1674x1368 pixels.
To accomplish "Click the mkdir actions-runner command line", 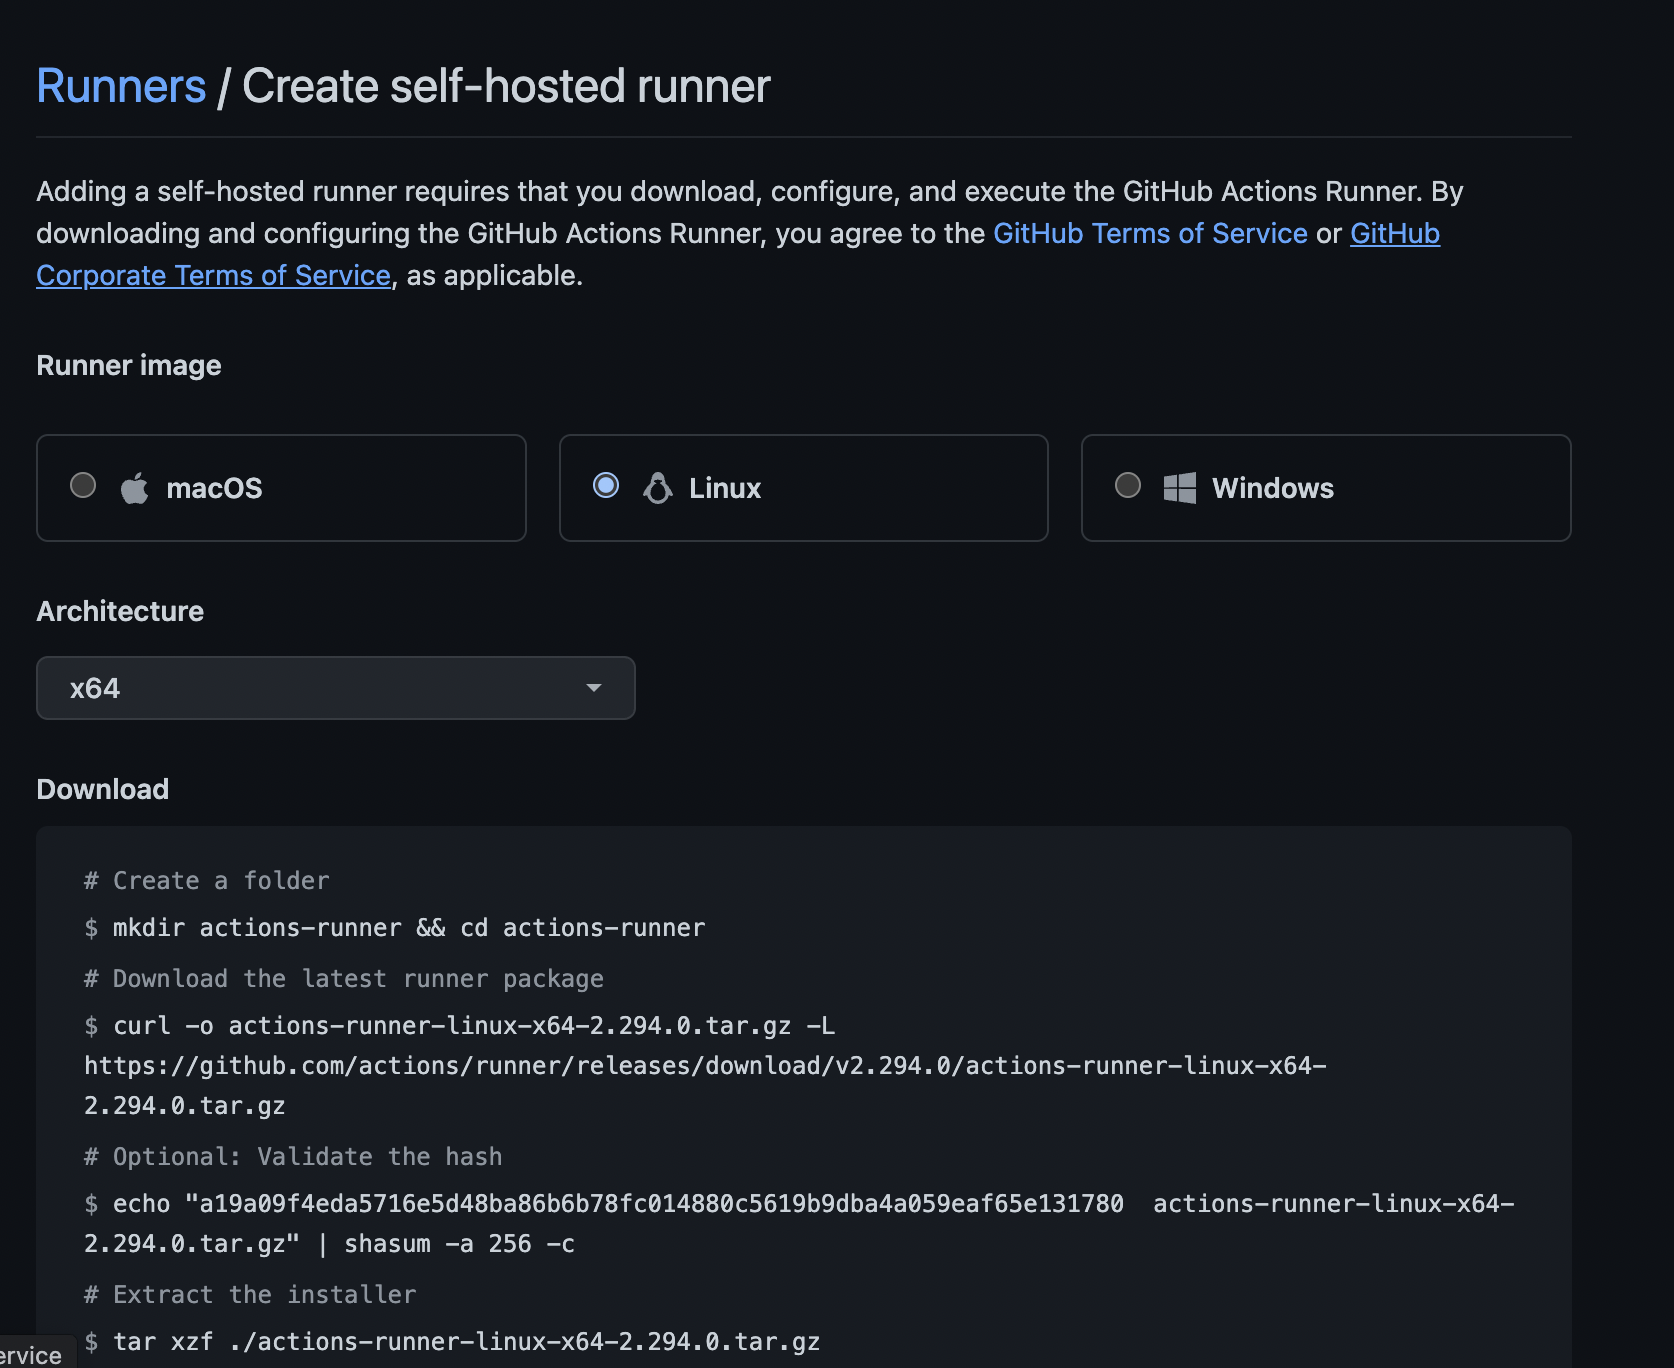I will [395, 928].
